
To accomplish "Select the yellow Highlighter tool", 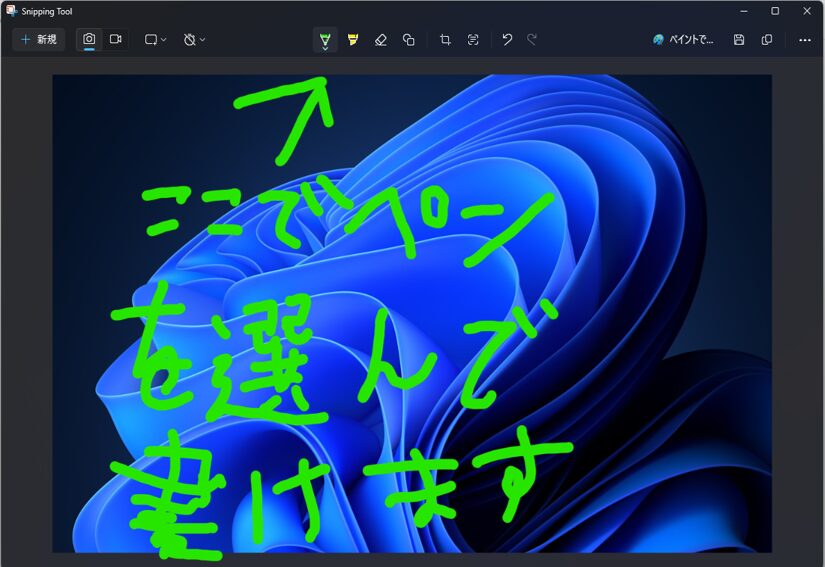I will (353, 39).
